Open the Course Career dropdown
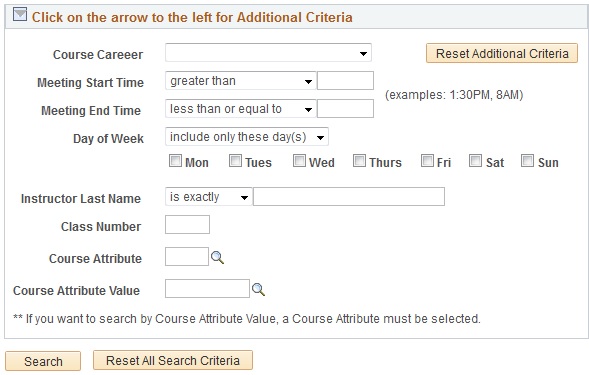Screen dimensions: 589x375 [268, 53]
